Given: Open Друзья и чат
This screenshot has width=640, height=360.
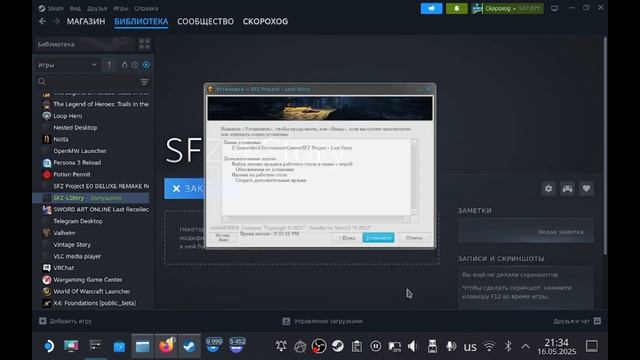Looking at the screenshot, I should tap(577, 321).
